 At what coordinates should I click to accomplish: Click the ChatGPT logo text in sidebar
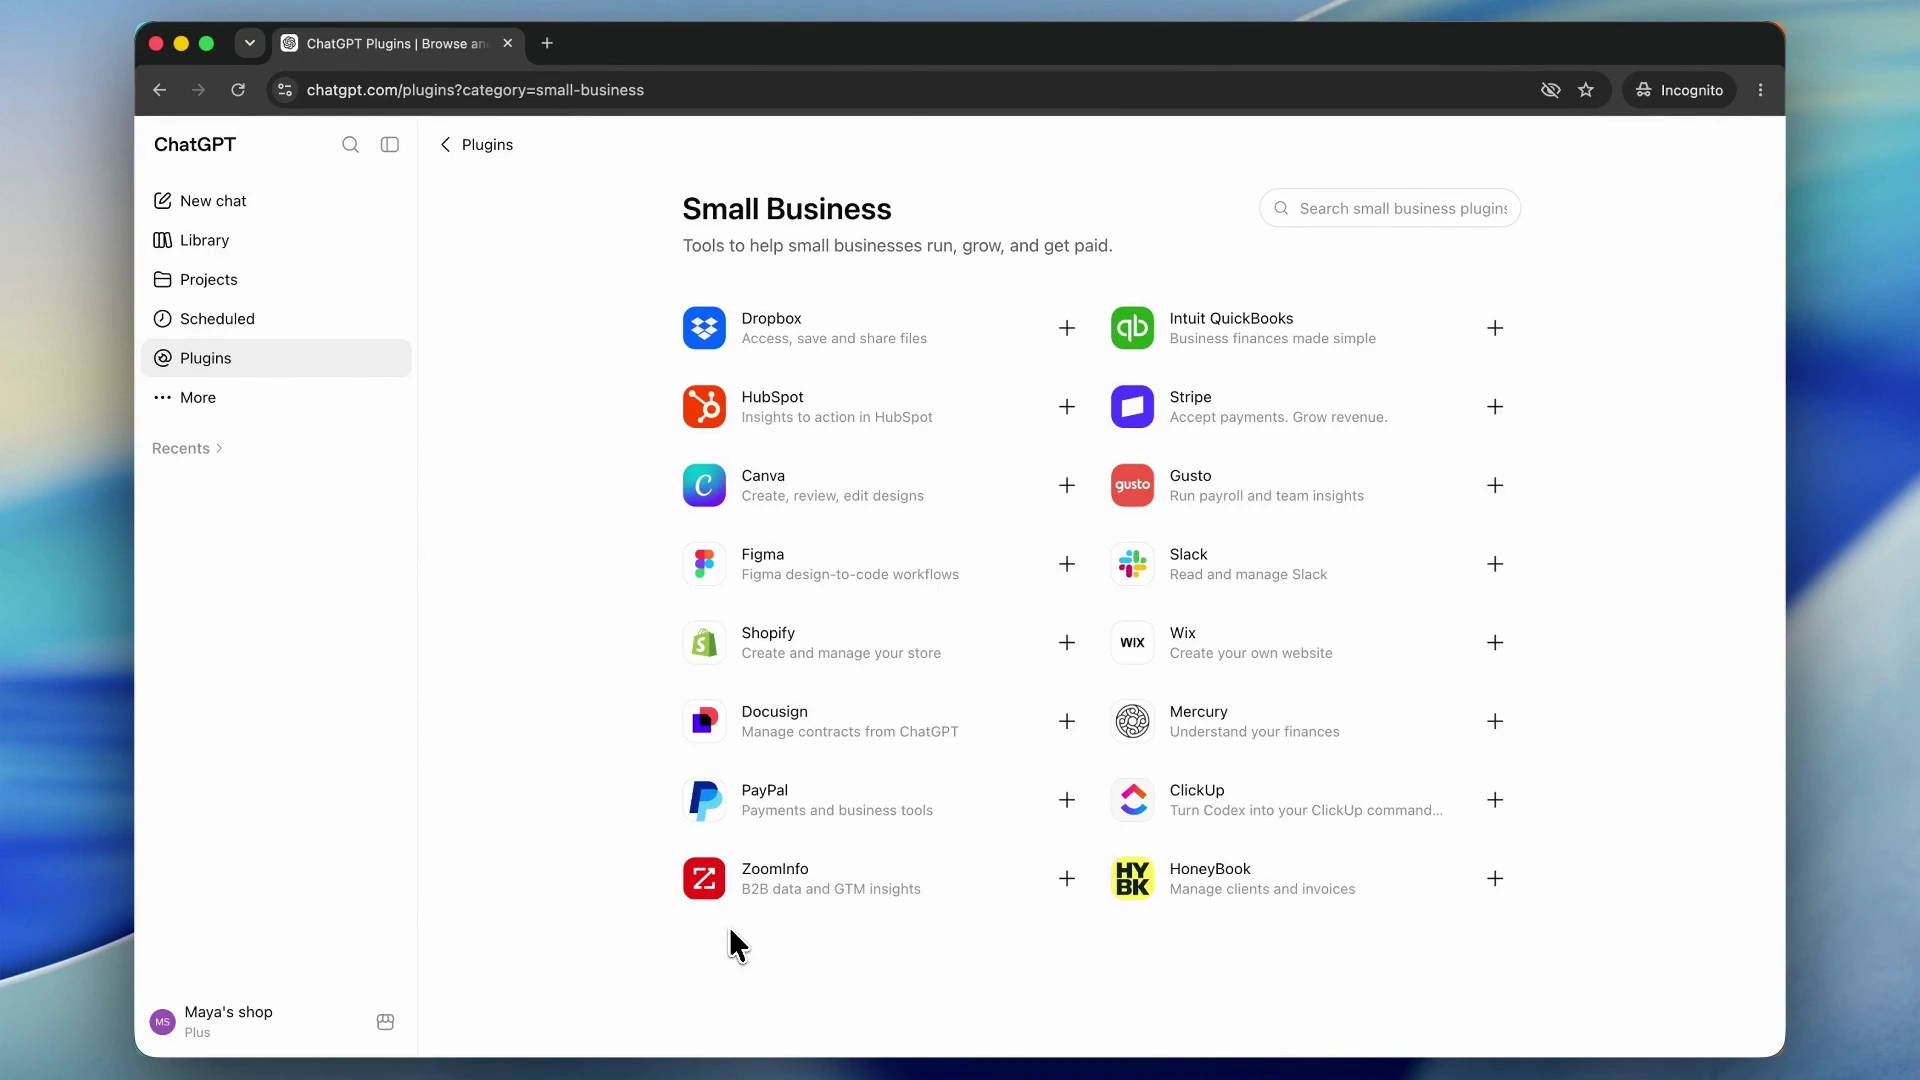[195, 145]
